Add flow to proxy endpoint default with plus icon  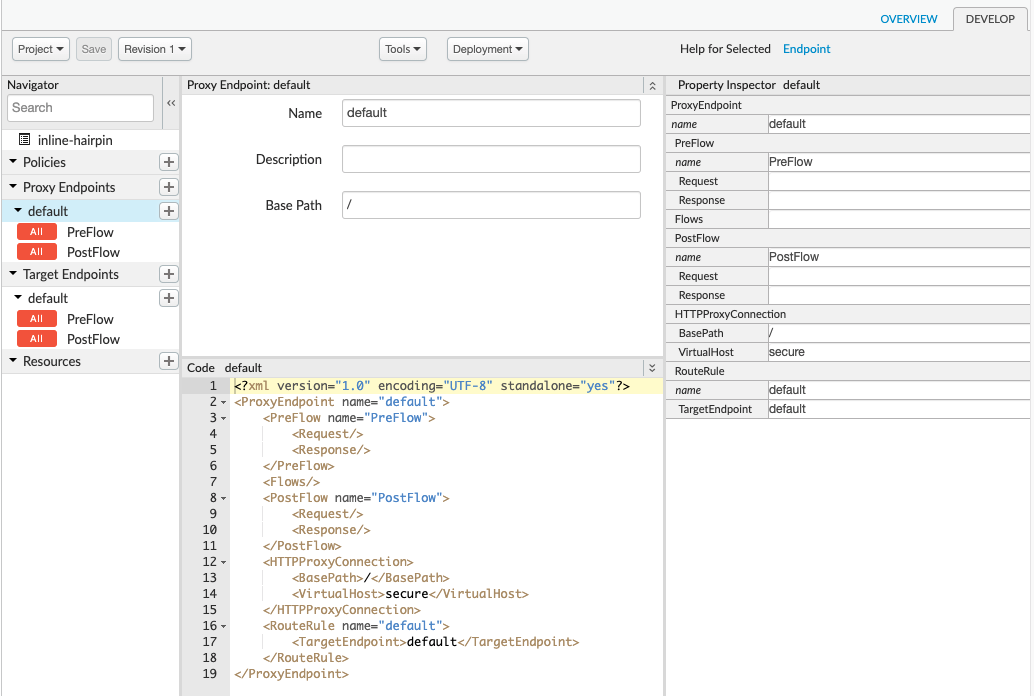169,211
